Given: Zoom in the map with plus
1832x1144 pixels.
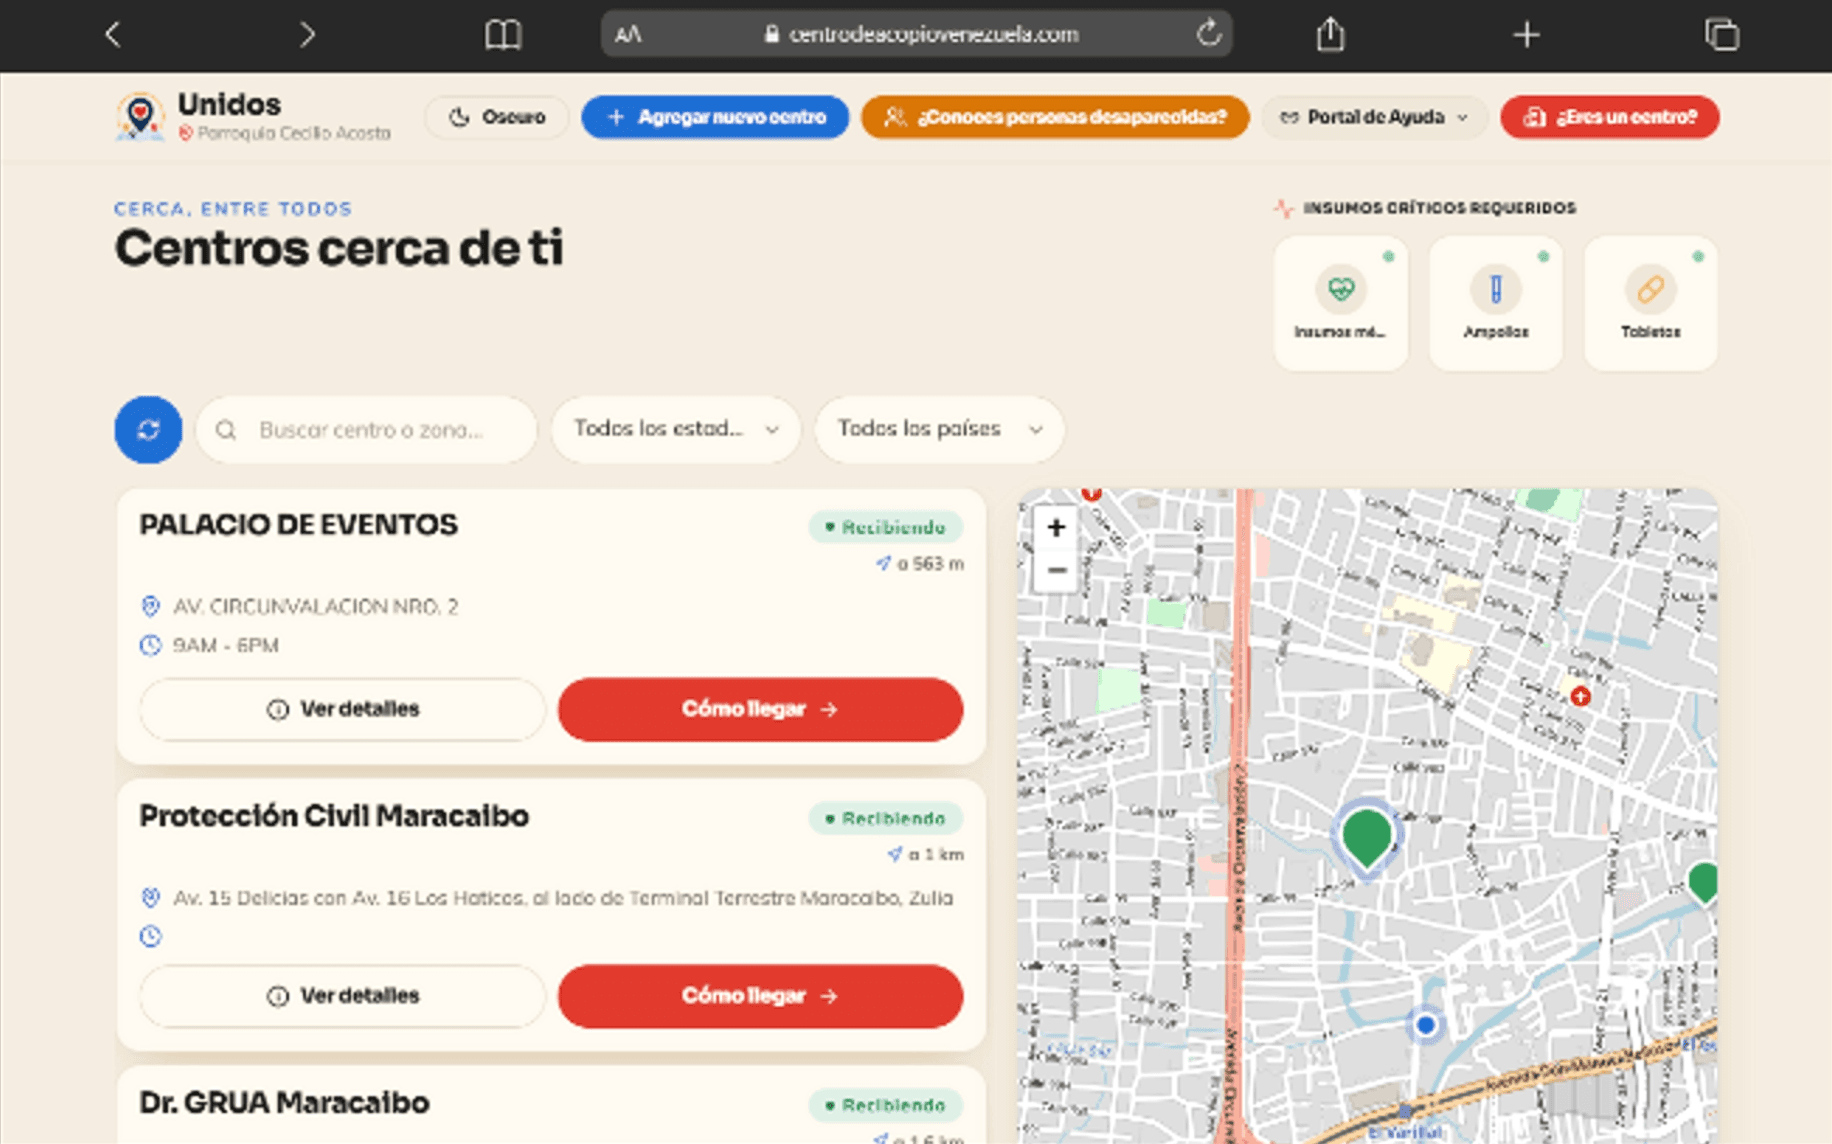Looking at the screenshot, I should coord(1056,527).
